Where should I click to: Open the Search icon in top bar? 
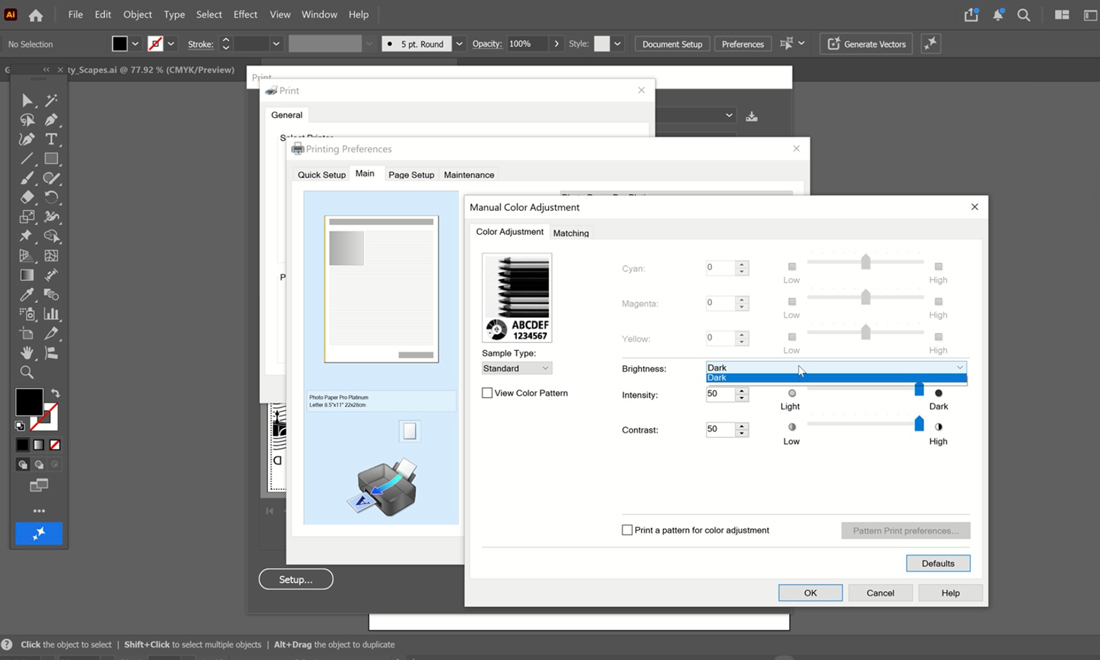point(1024,15)
